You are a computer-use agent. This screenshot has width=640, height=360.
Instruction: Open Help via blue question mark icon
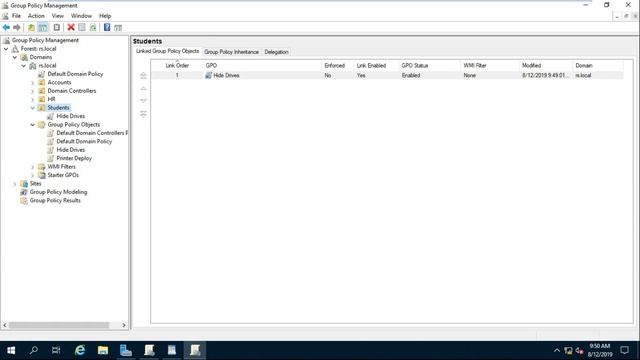[107, 27]
